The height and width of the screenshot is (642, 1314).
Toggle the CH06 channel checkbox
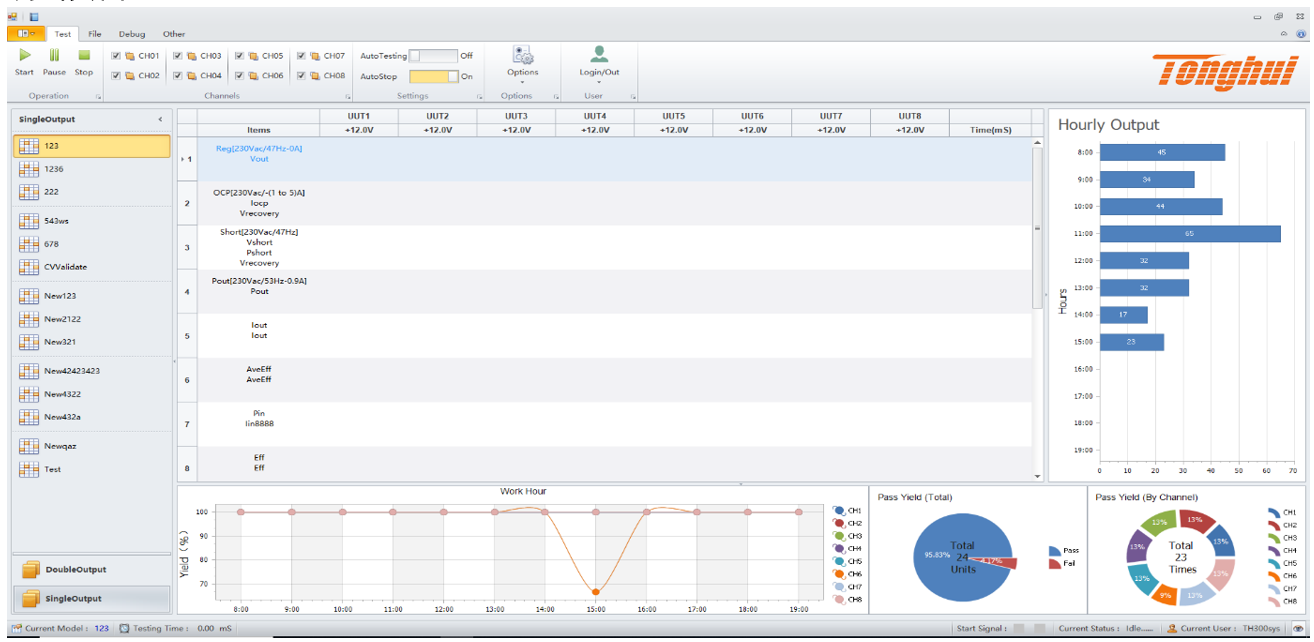[240, 75]
